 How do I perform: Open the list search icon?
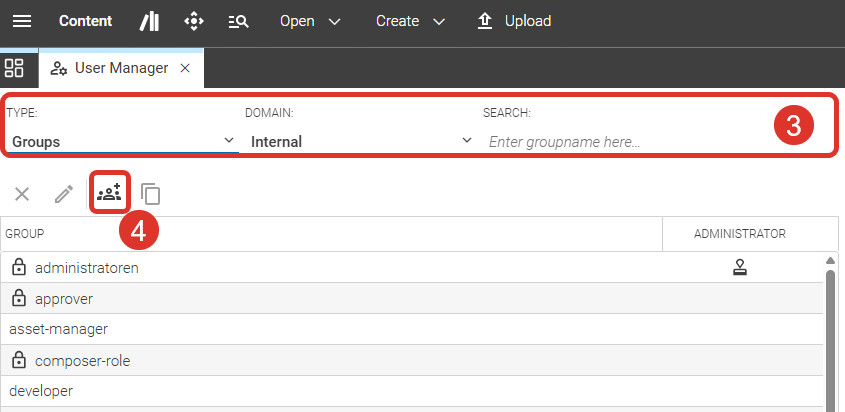238,21
